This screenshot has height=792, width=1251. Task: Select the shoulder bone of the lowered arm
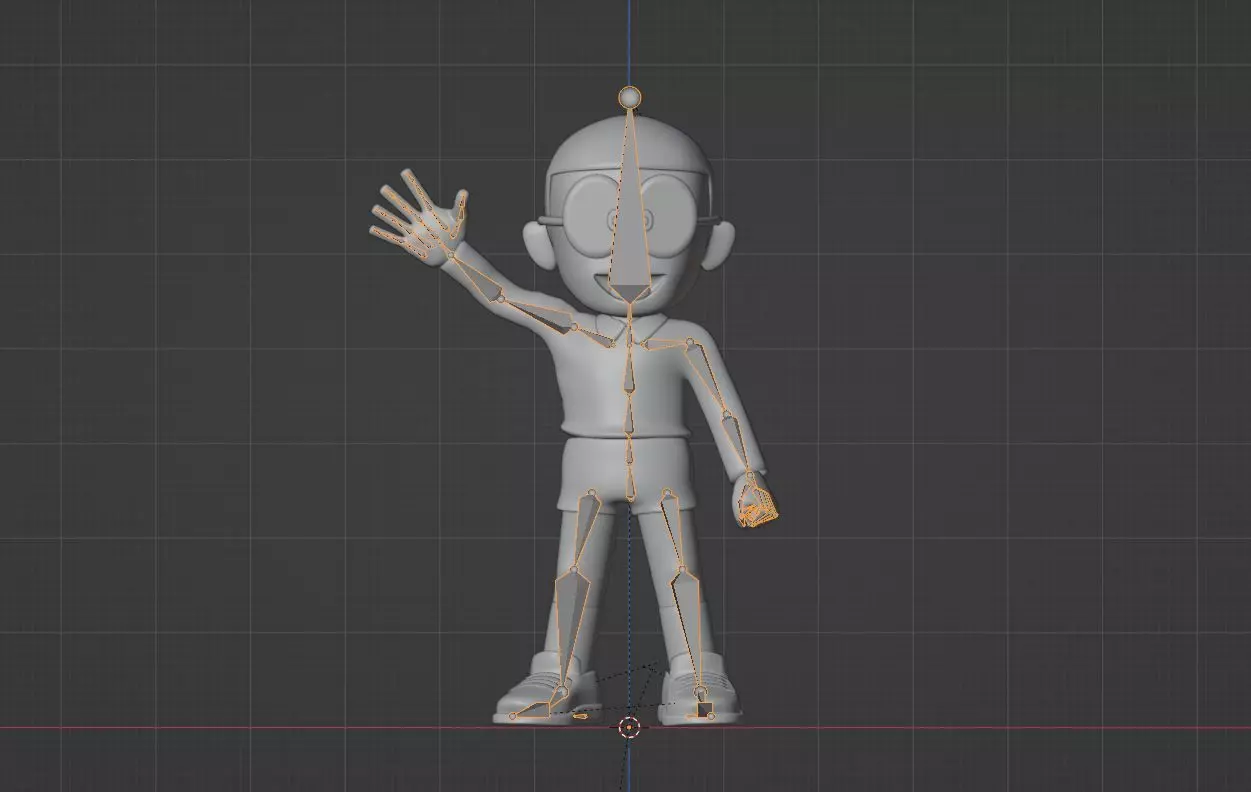pyautogui.click(x=666, y=344)
